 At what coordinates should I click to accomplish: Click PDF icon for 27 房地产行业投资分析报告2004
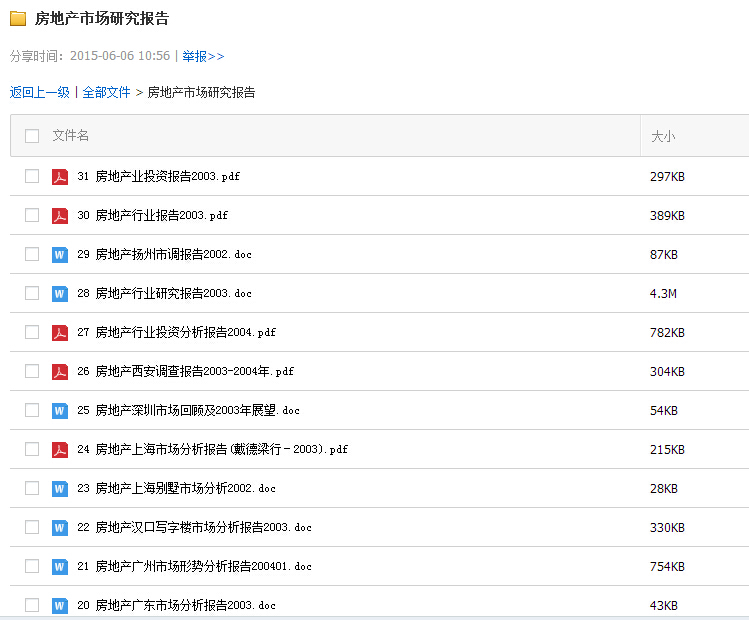coord(60,333)
